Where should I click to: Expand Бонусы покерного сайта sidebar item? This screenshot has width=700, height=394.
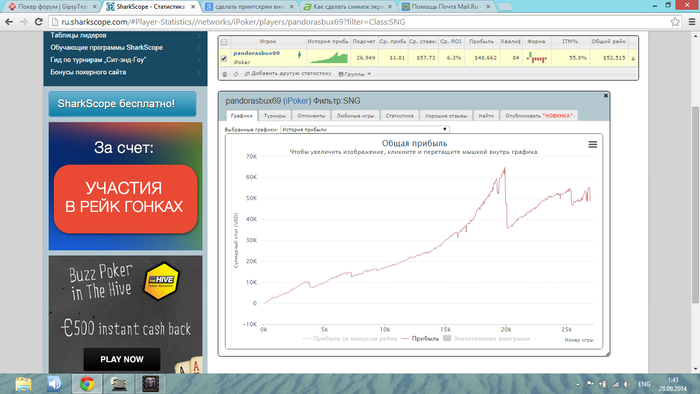pos(125,72)
